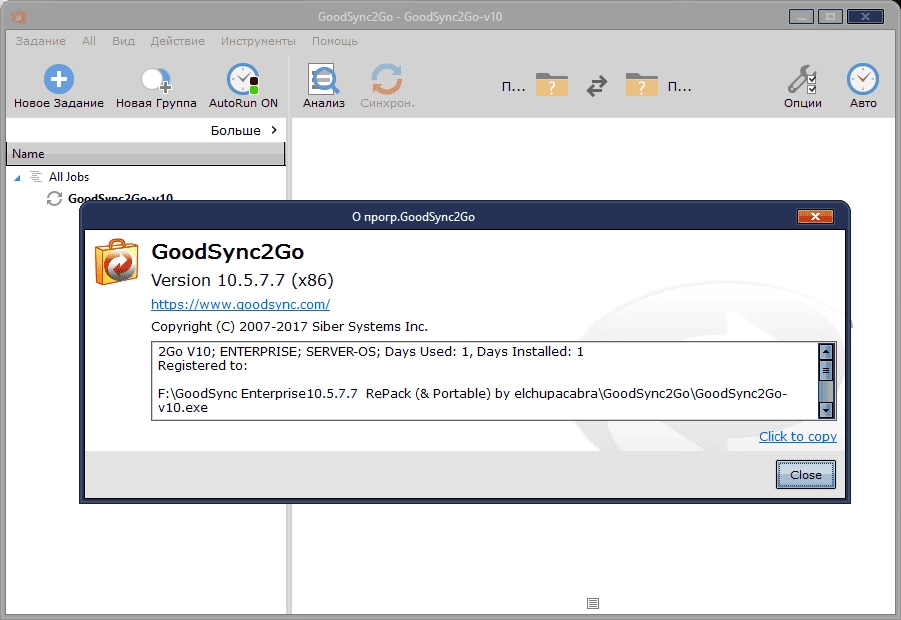Open the Вид menu
The height and width of the screenshot is (620, 901).
coord(123,41)
